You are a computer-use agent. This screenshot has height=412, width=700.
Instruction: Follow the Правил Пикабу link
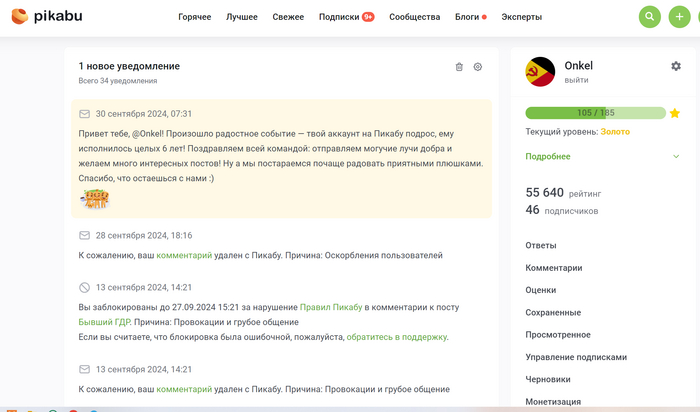coord(331,307)
